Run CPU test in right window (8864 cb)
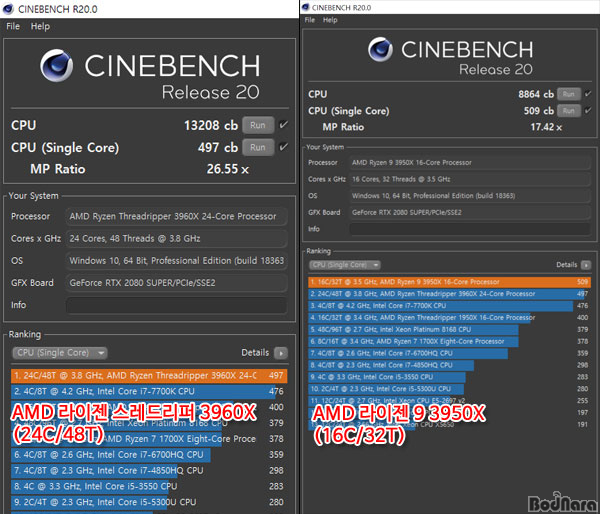 click(x=569, y=94)
